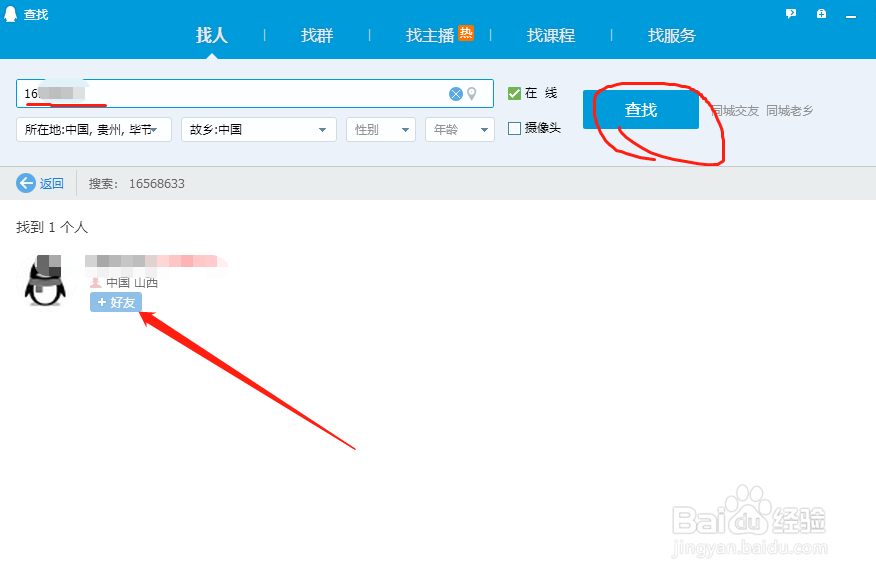Open the 性别 gender dropdown
Viewport: 876px width, 578px height.
(380, 128)
